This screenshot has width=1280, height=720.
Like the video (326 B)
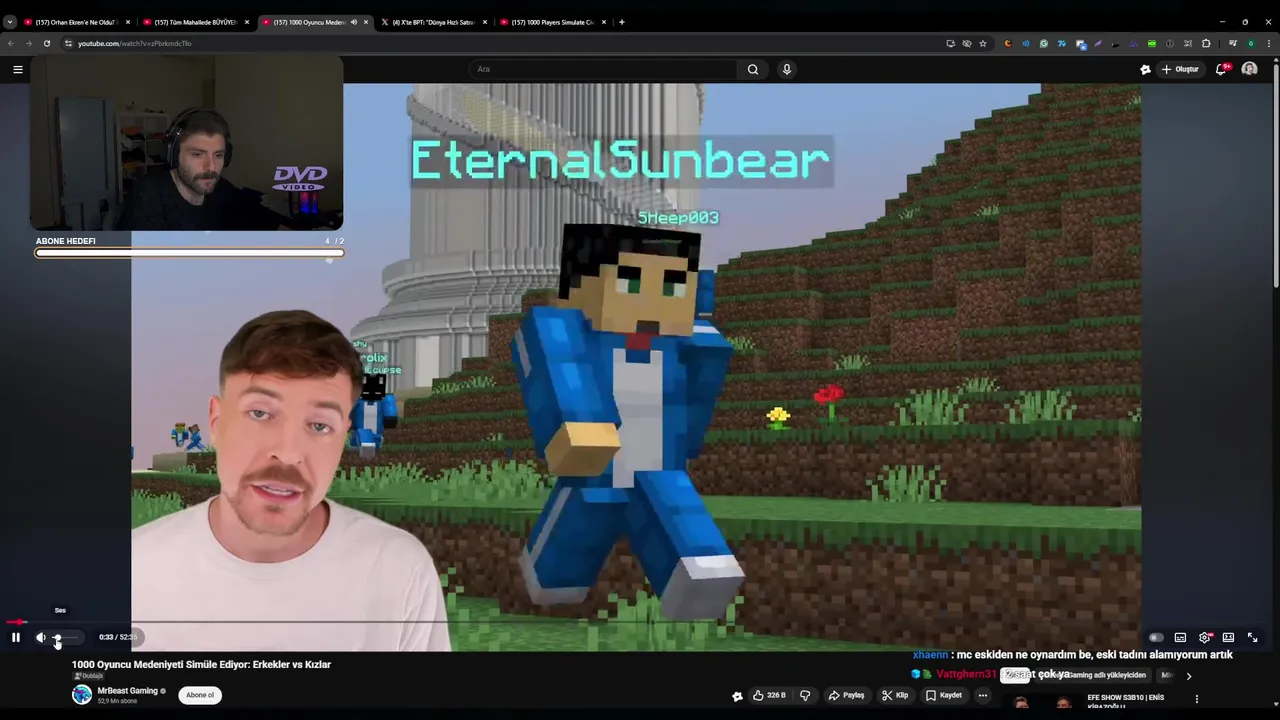(770, 695)
